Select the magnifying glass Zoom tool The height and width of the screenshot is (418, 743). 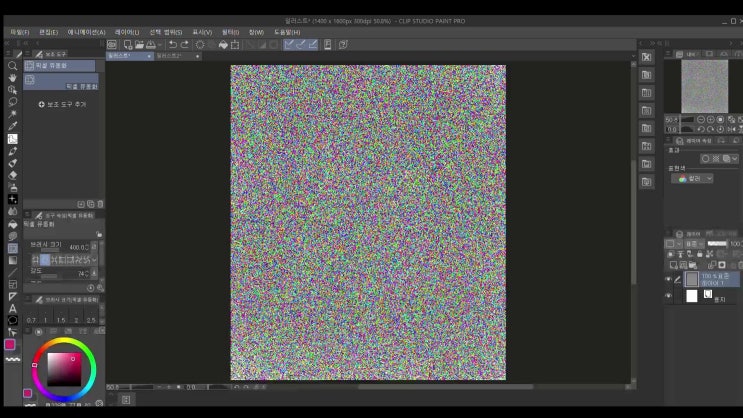[12, 65]
